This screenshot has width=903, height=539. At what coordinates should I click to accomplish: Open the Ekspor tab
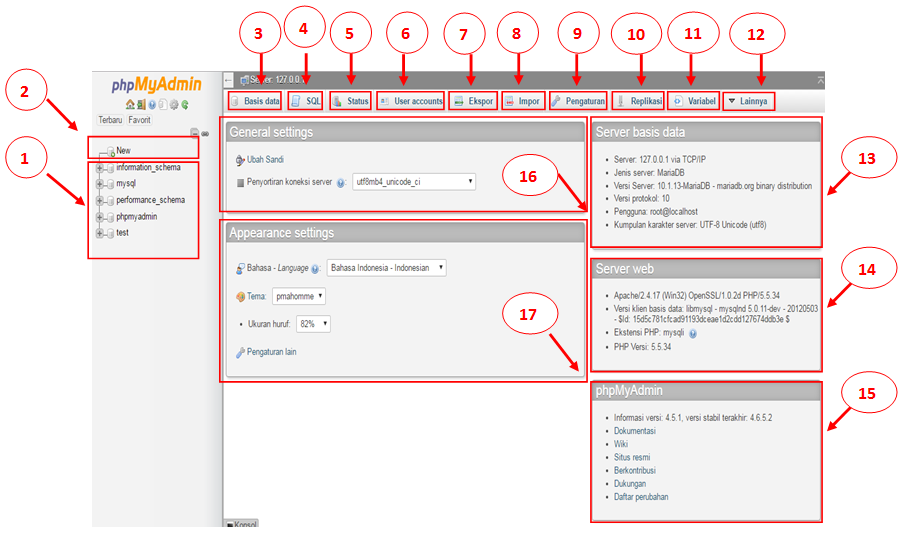[x=473, y=101]
